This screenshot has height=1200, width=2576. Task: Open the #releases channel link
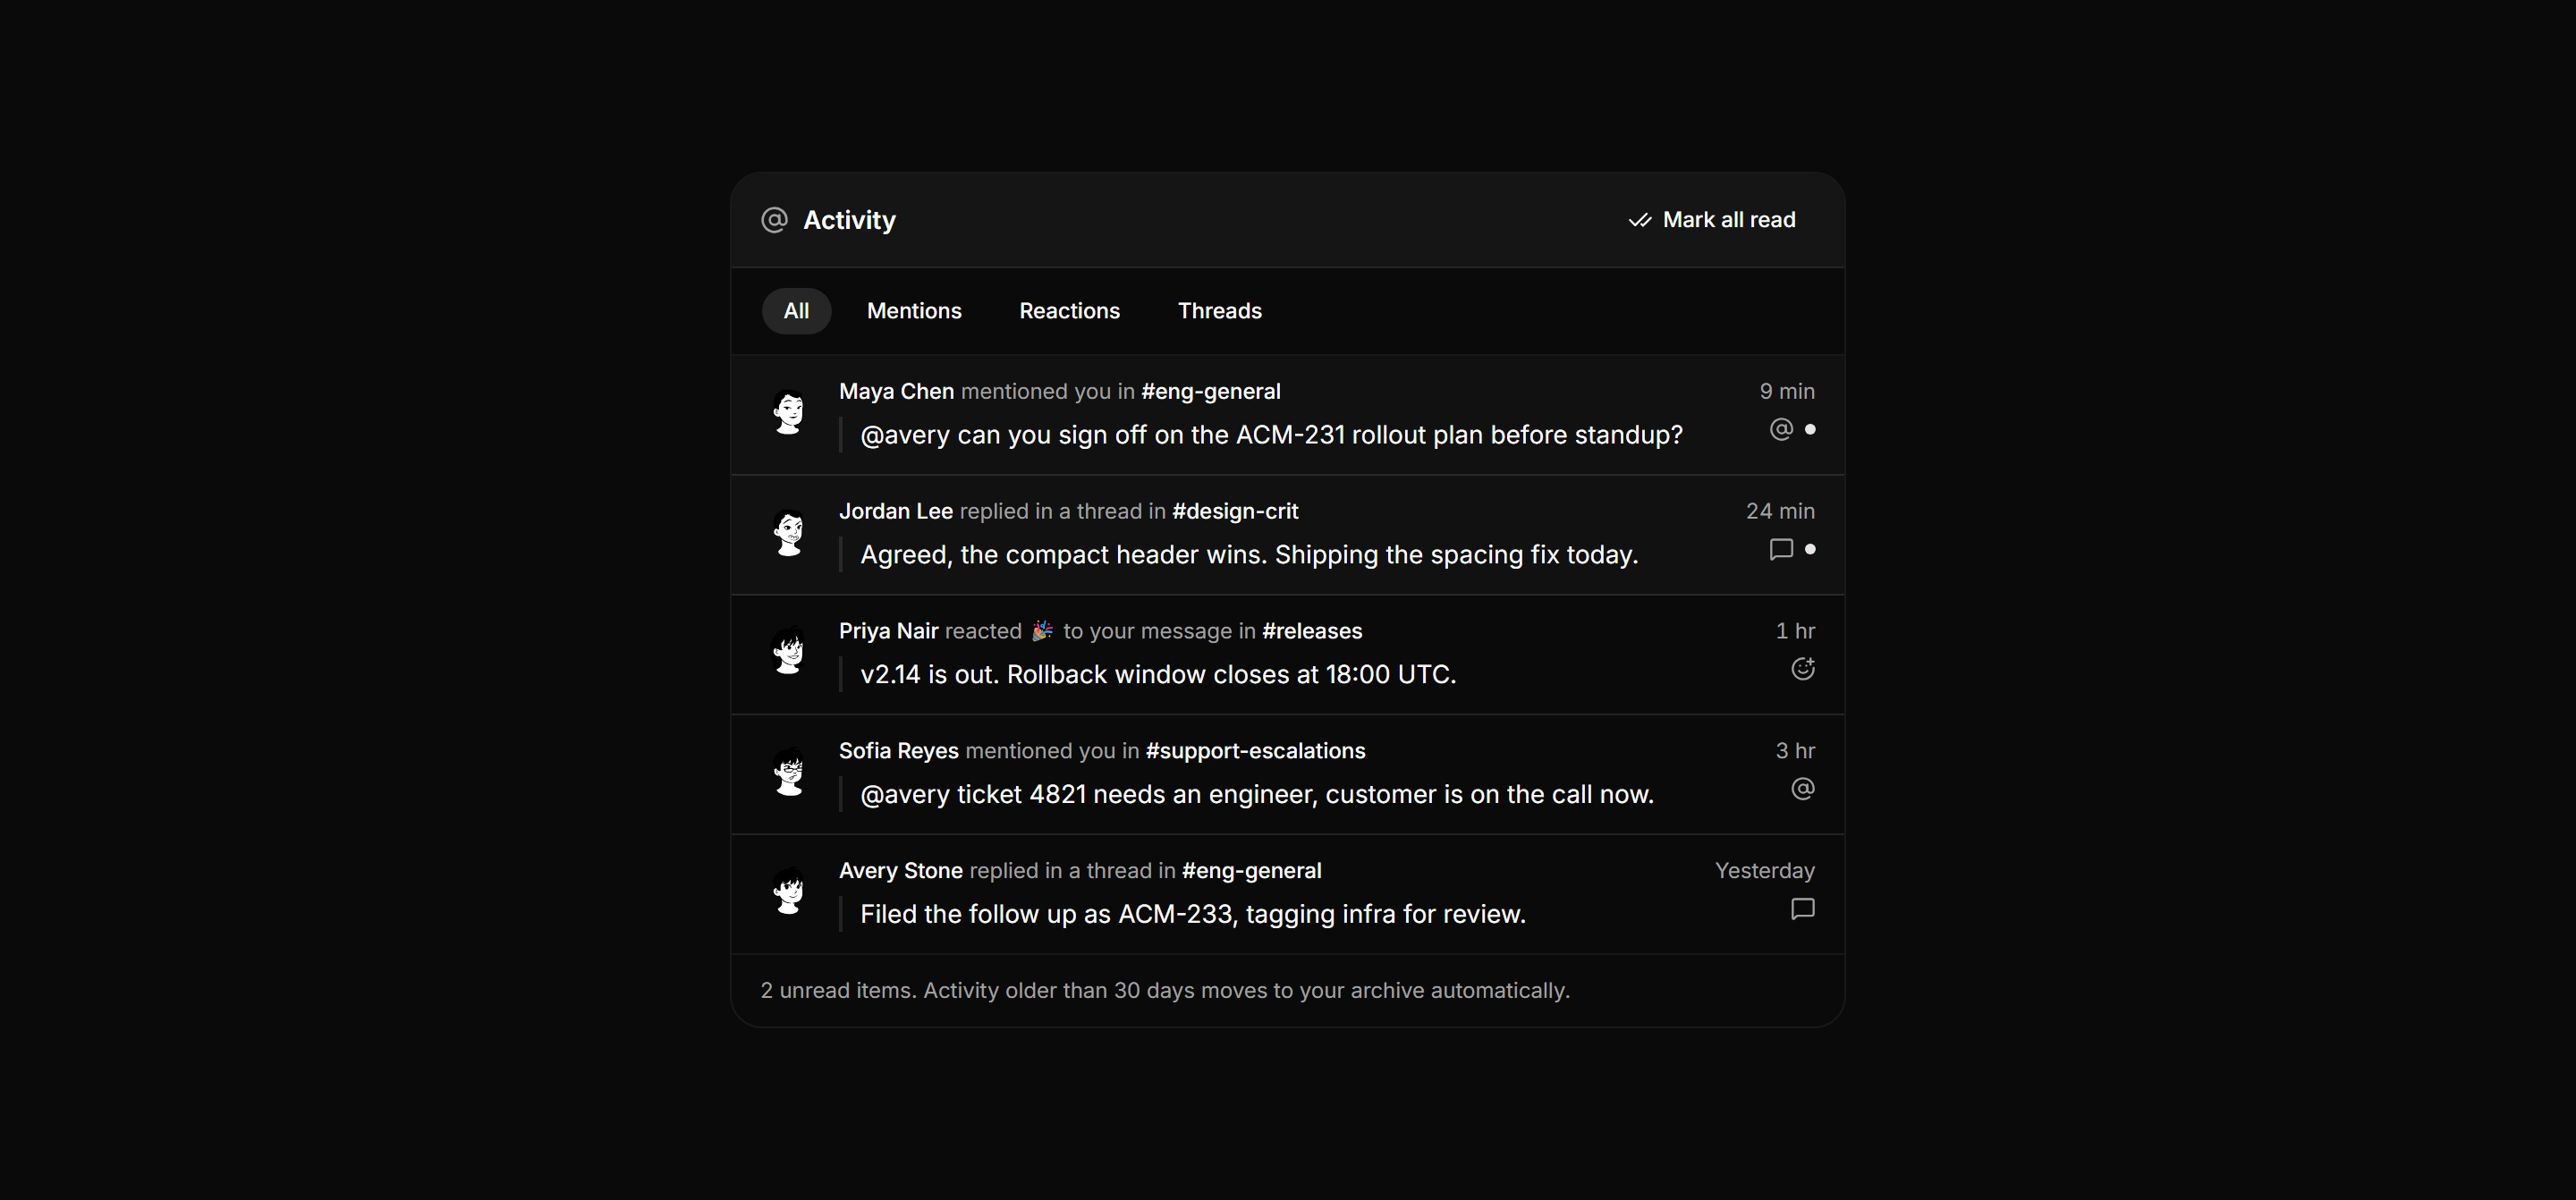pos(1312,631)
